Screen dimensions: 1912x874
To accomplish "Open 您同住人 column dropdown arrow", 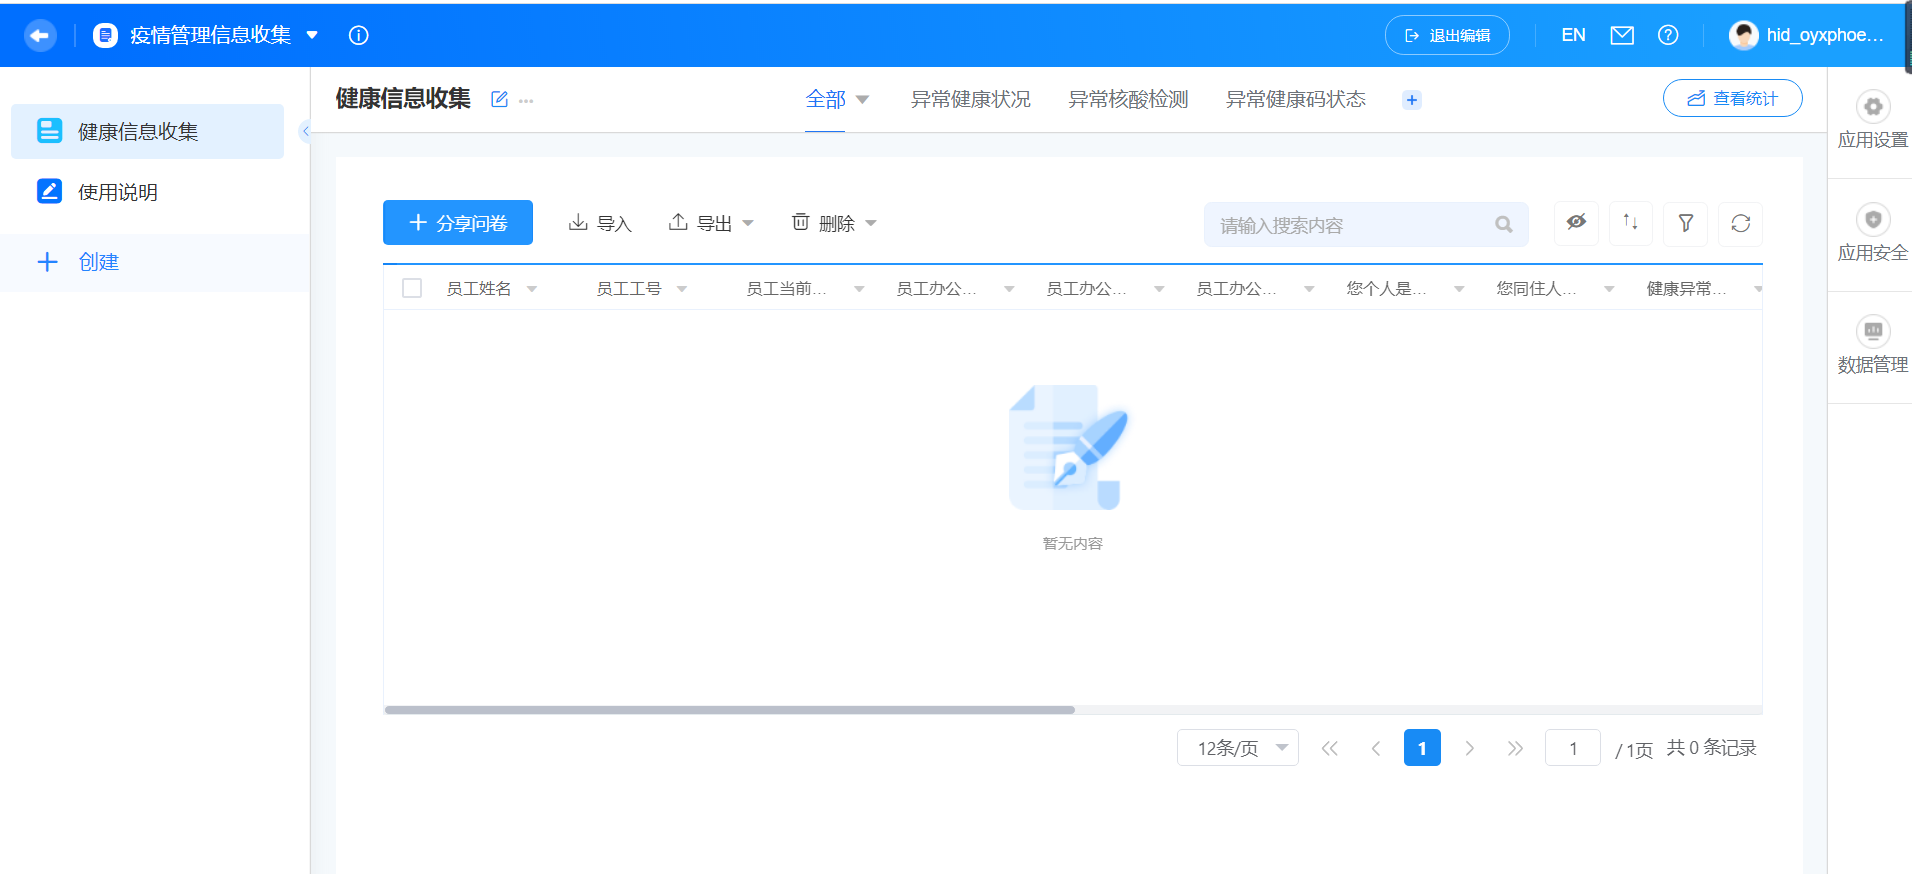I will [x=1609, y=289].
